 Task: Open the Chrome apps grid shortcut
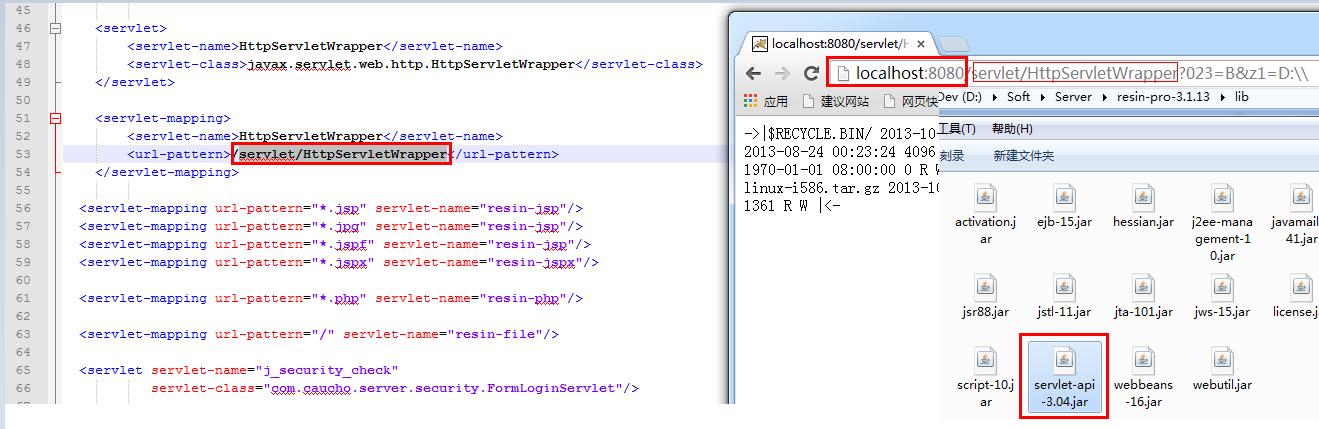(x=752, y=101)
